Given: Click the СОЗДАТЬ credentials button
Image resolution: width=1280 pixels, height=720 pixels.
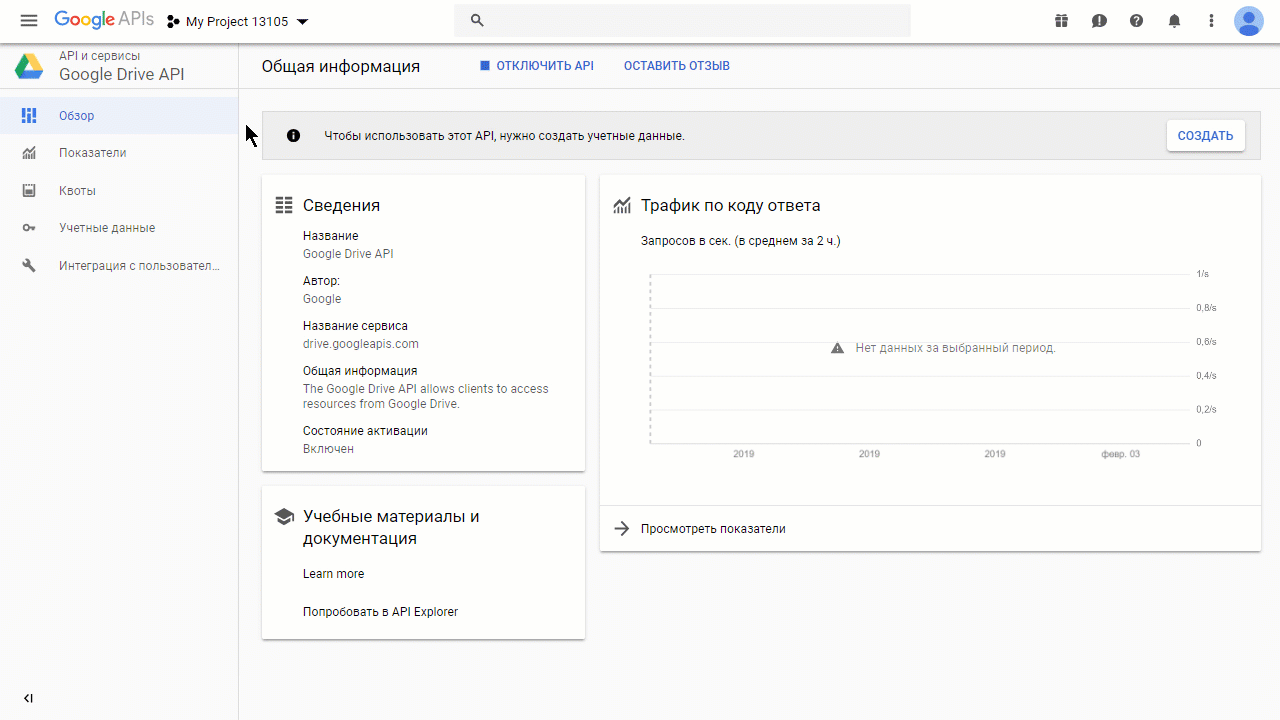Looking at the screenshot, I should pos(1205,136).
